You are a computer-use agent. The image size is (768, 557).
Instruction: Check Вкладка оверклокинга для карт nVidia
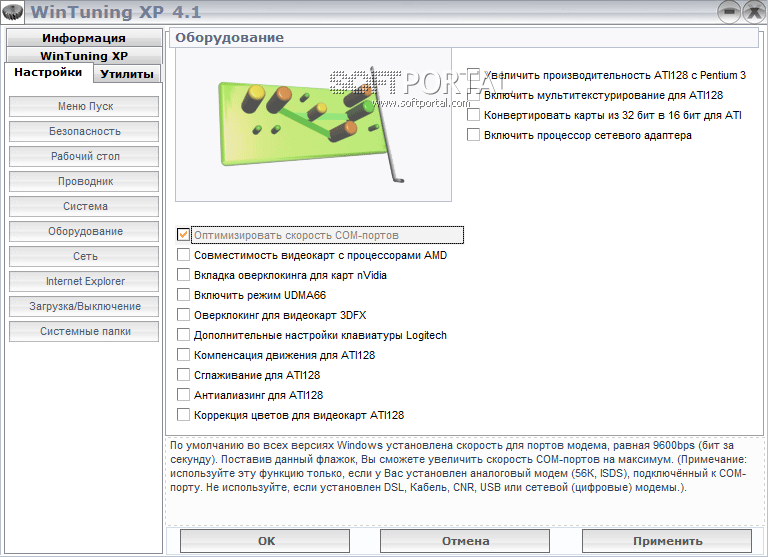183,275
